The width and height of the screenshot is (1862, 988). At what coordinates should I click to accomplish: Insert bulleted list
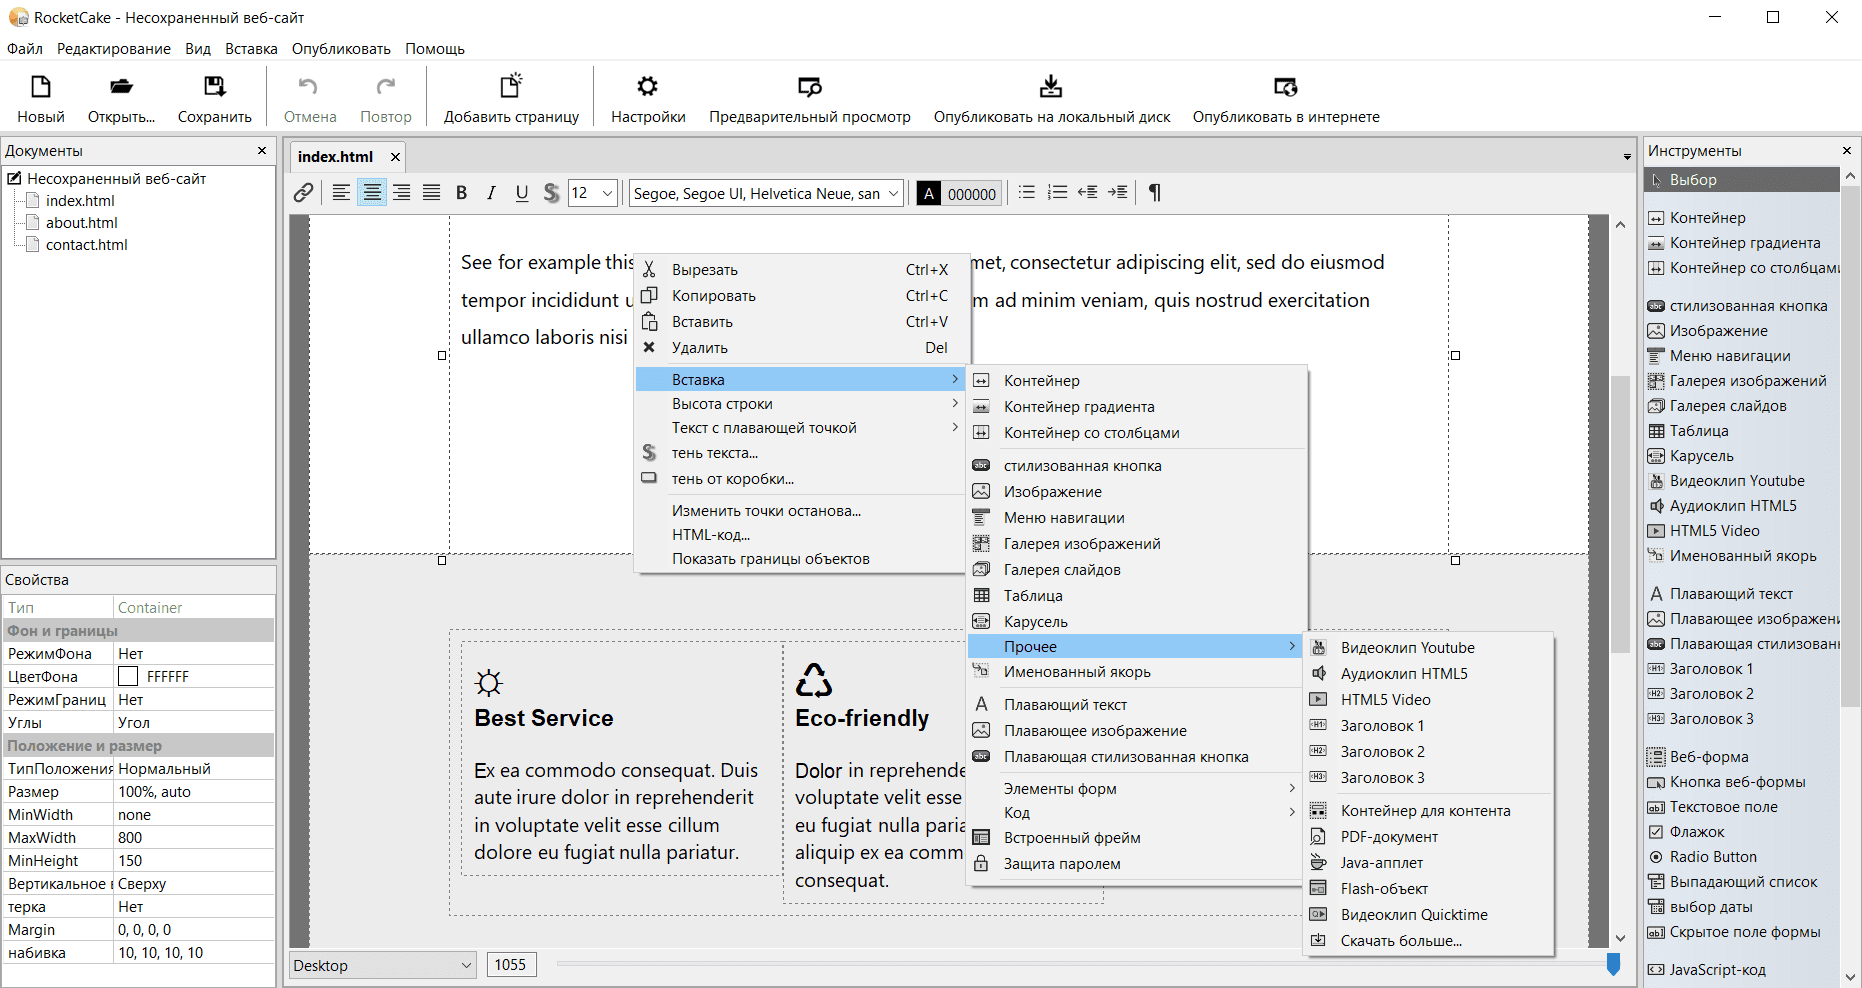[x=1027, y=193]
